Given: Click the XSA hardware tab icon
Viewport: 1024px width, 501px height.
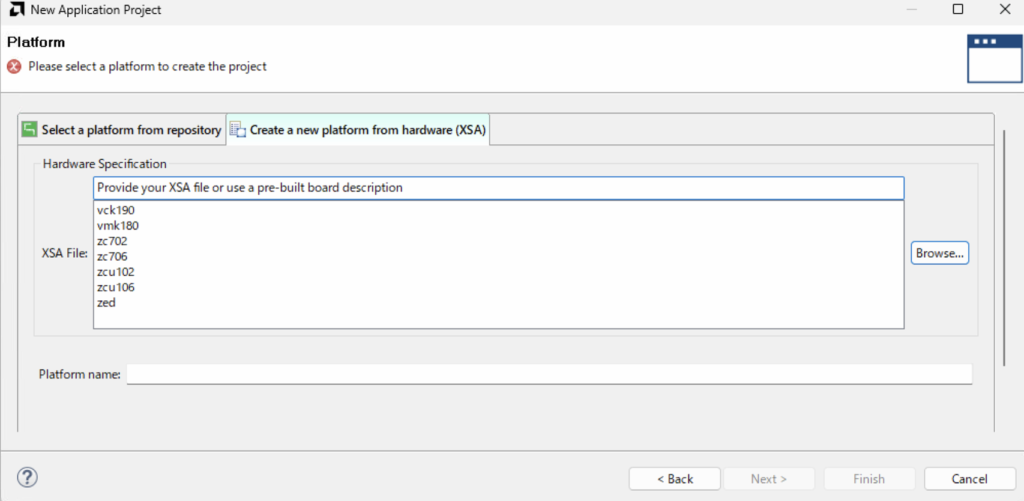Looking at the screenshot, I should [237, 130].
